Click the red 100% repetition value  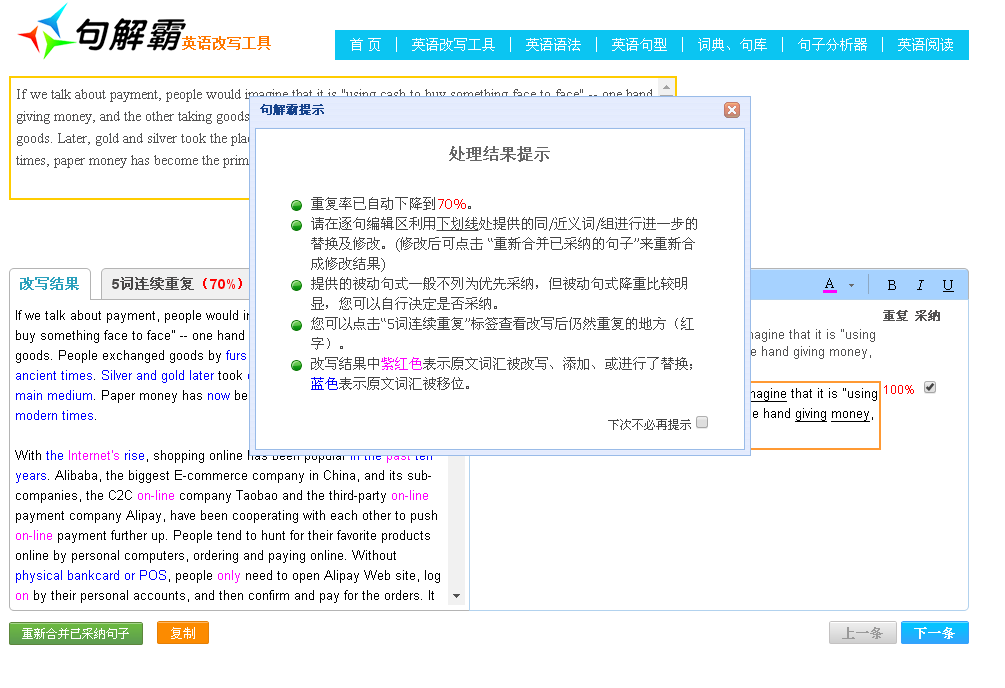tap(899, 390)
